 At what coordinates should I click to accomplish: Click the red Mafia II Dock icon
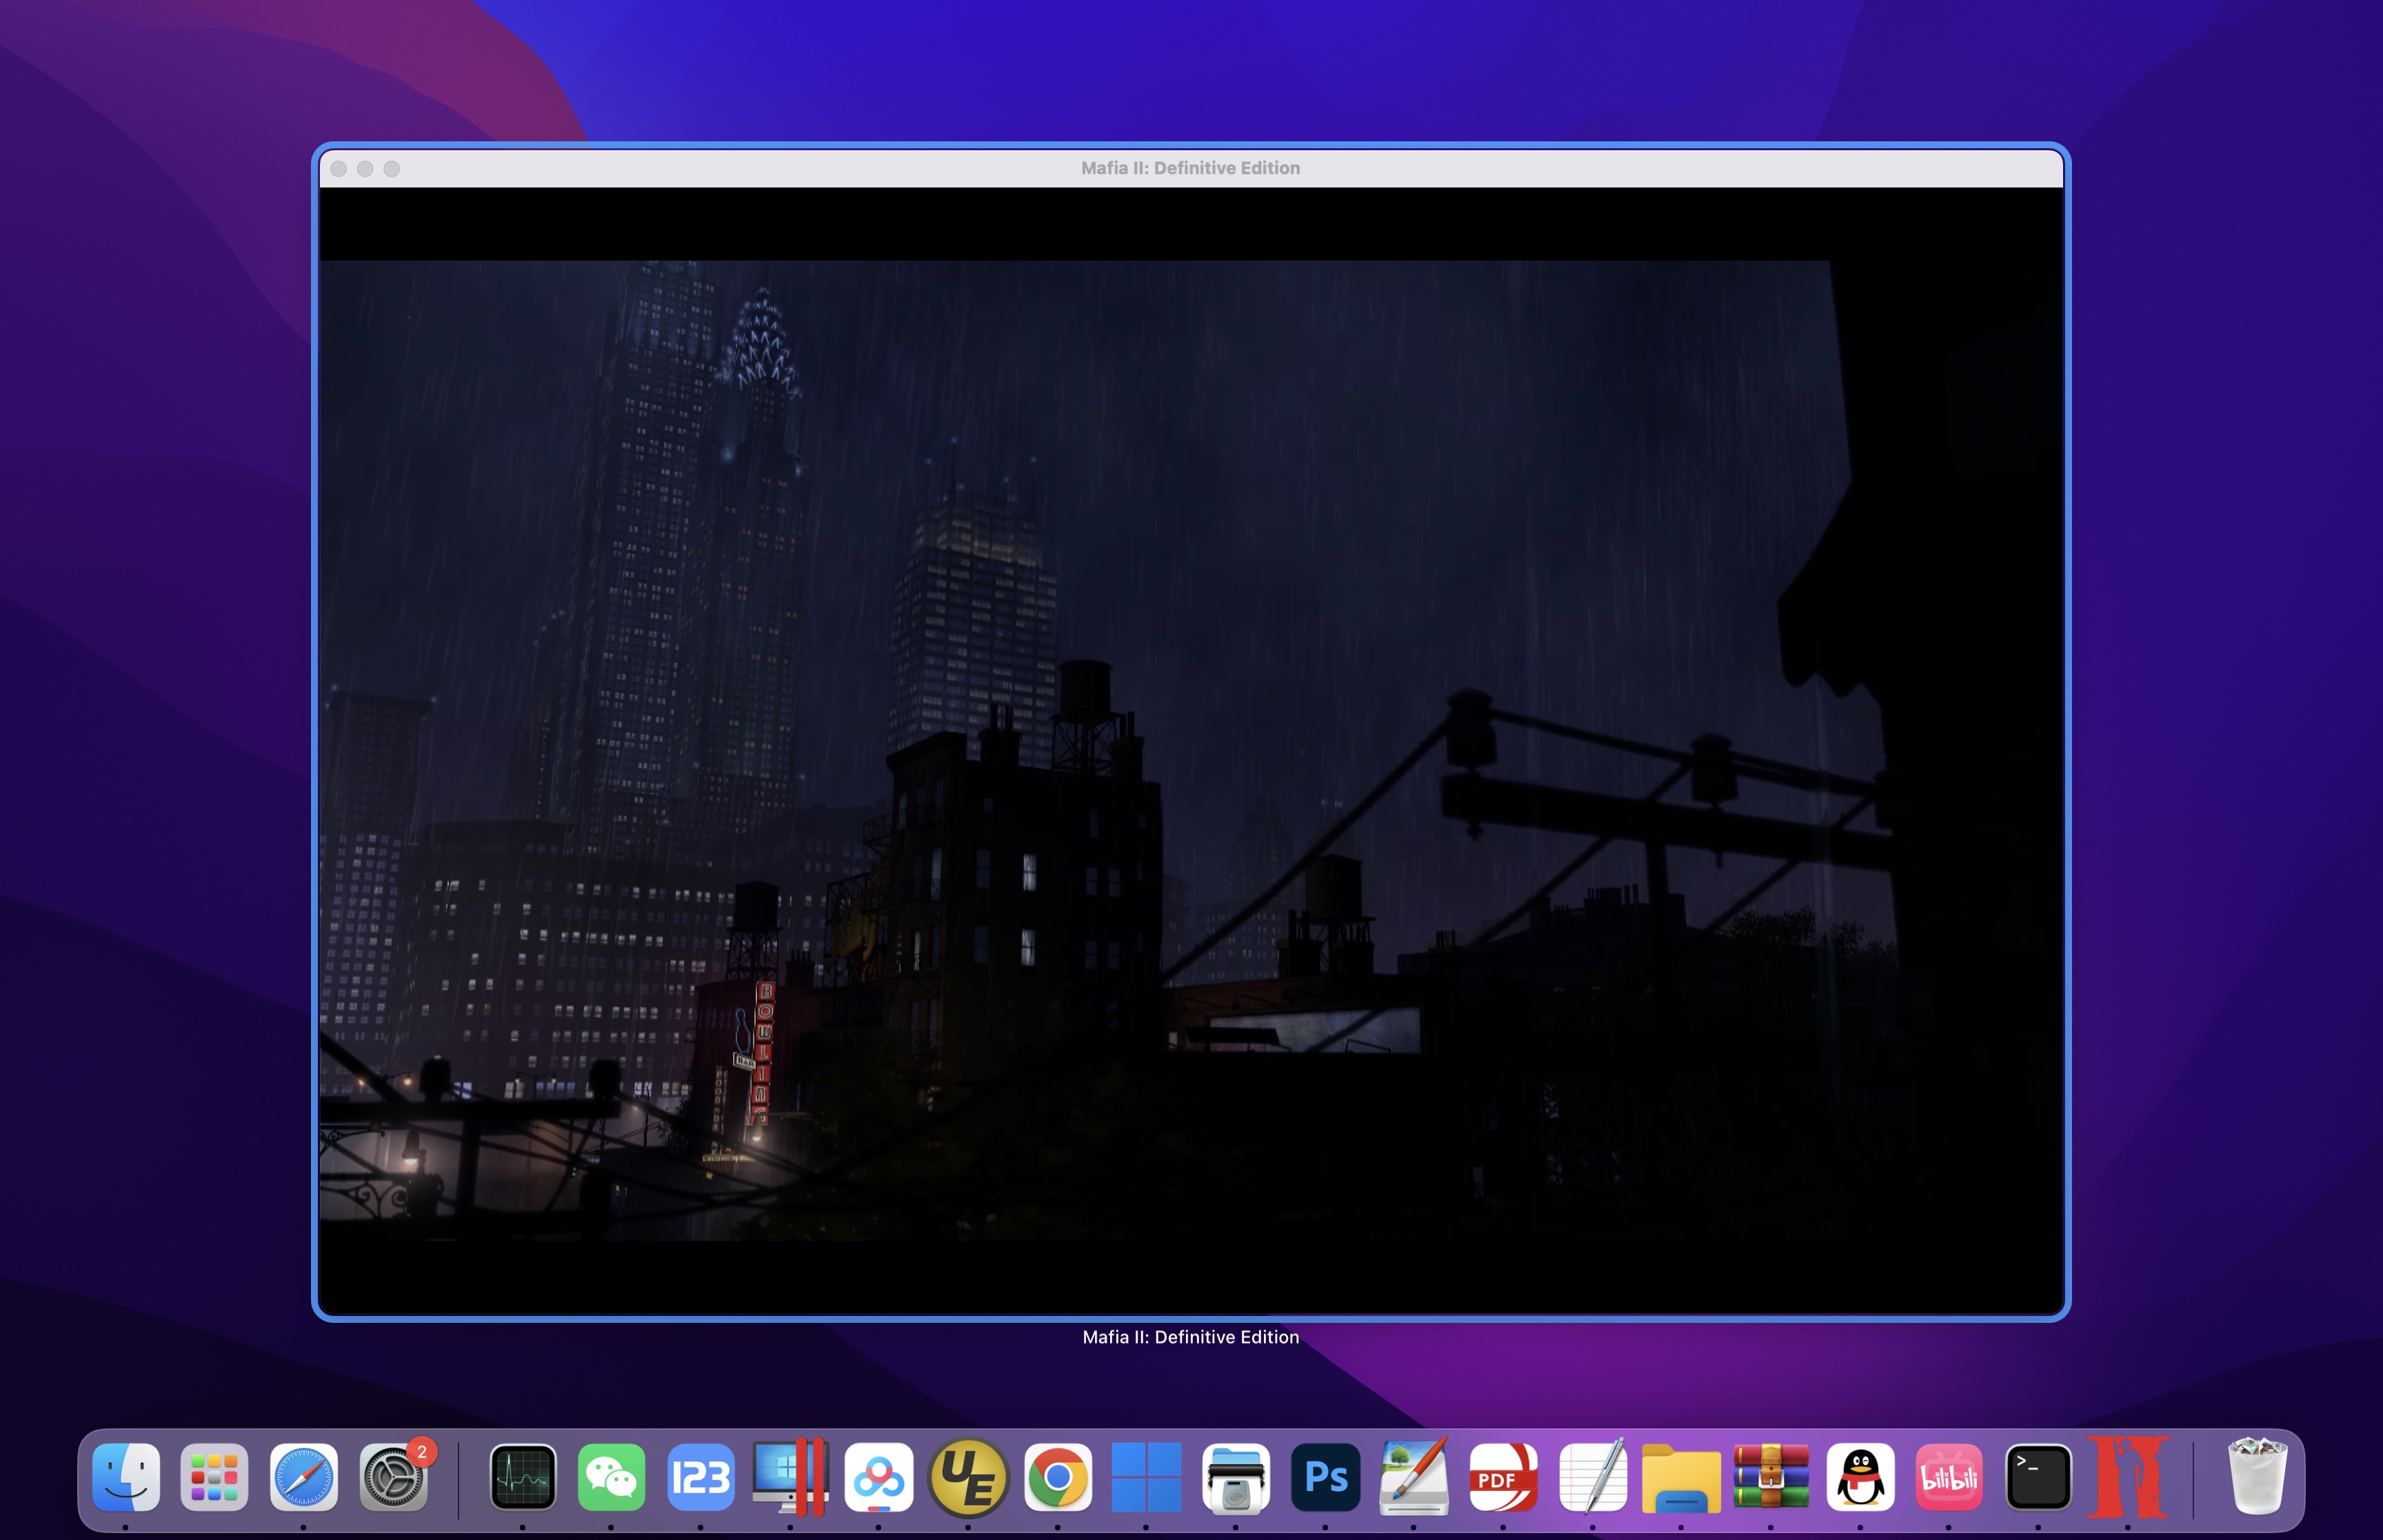click(2128, 1477)
